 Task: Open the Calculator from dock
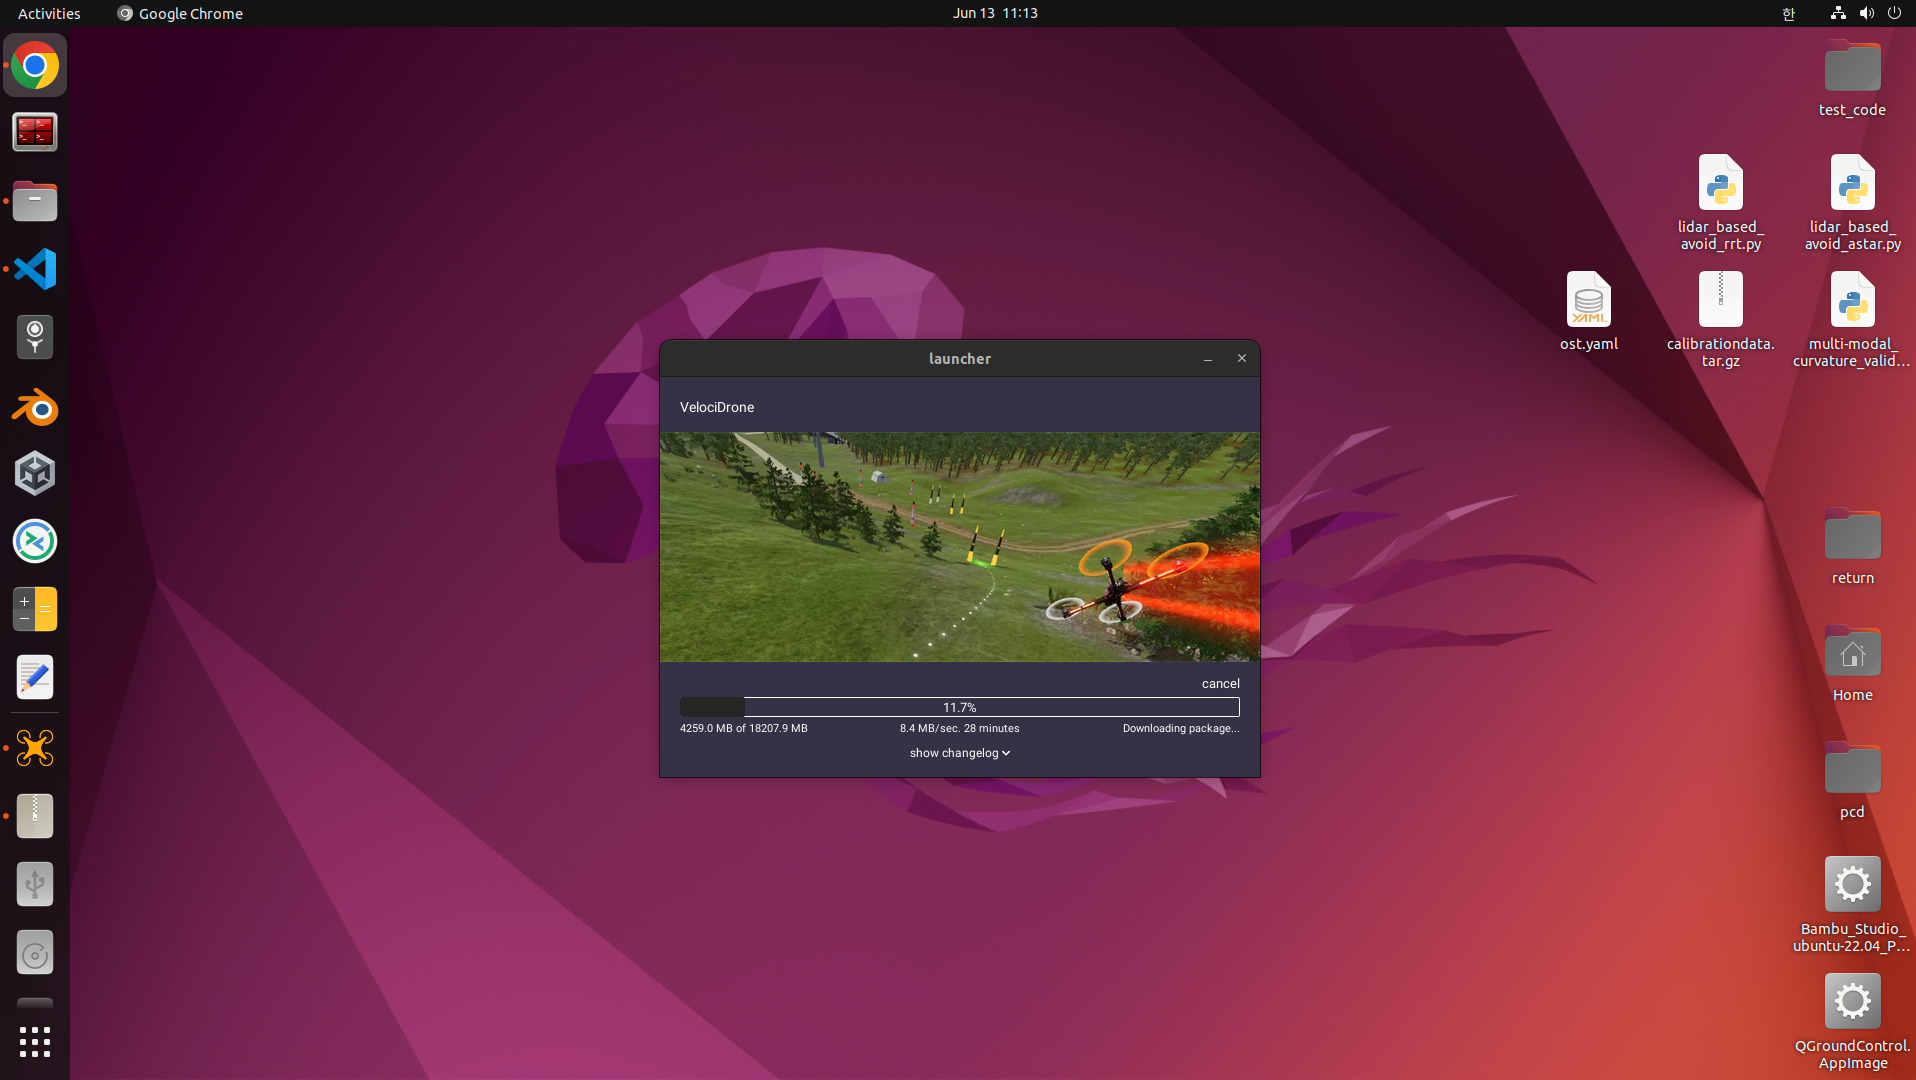35,609
